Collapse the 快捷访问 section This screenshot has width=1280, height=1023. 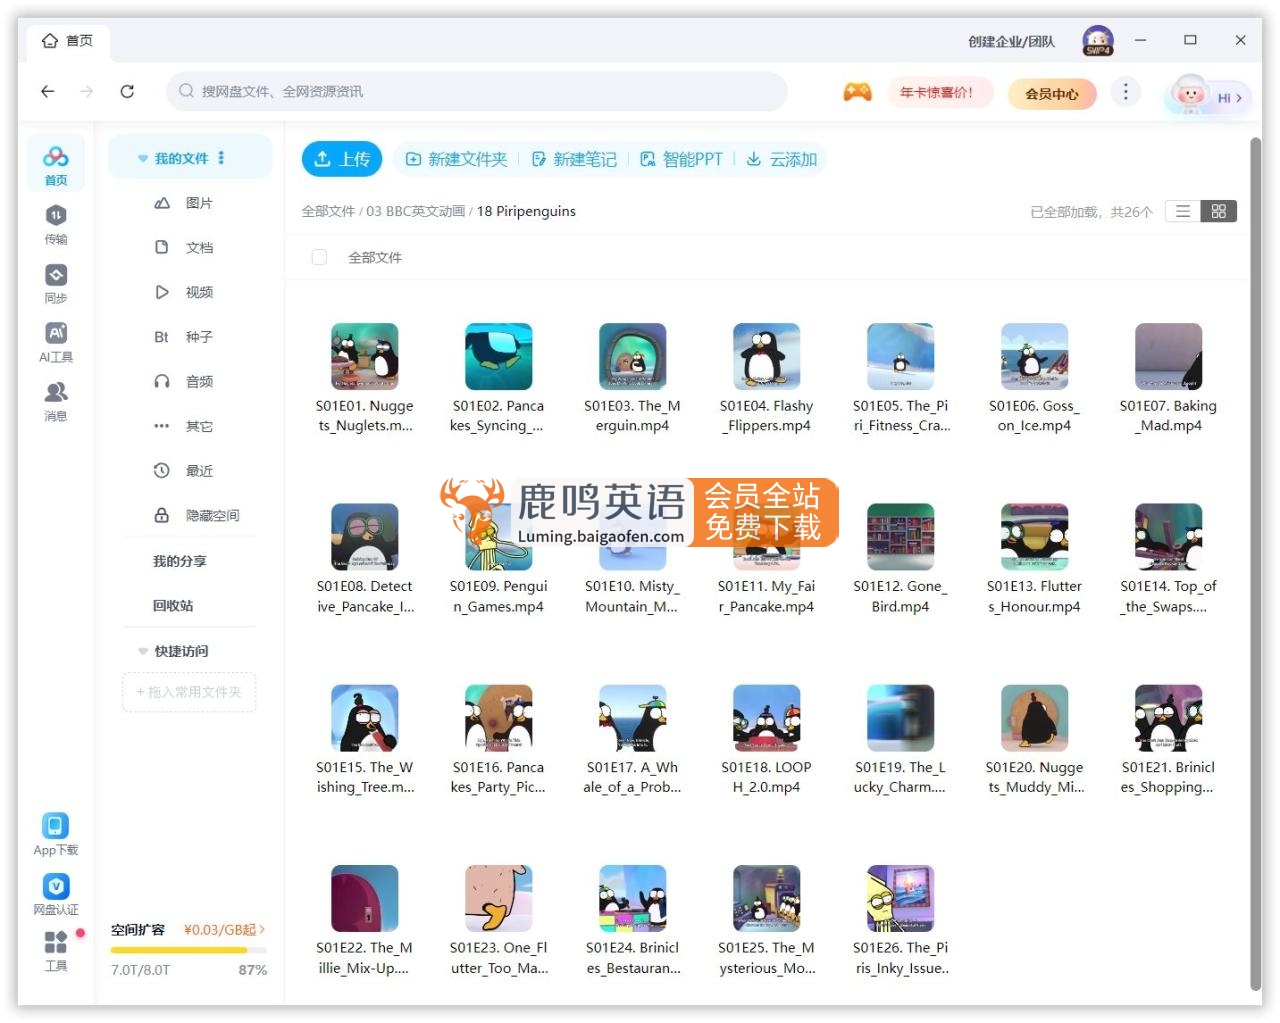pos(142,651)
